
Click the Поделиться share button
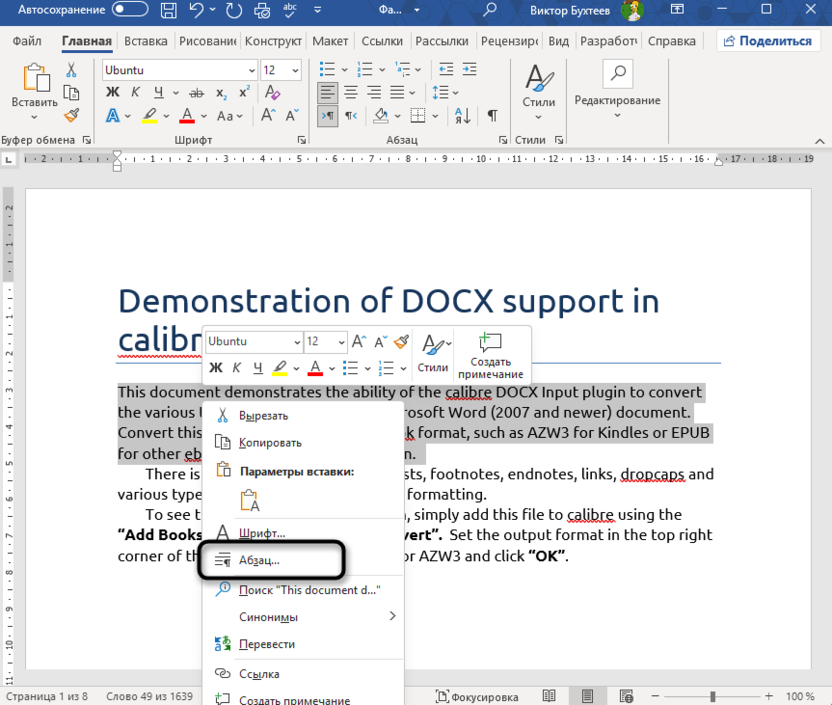click(x=768, y=41)
